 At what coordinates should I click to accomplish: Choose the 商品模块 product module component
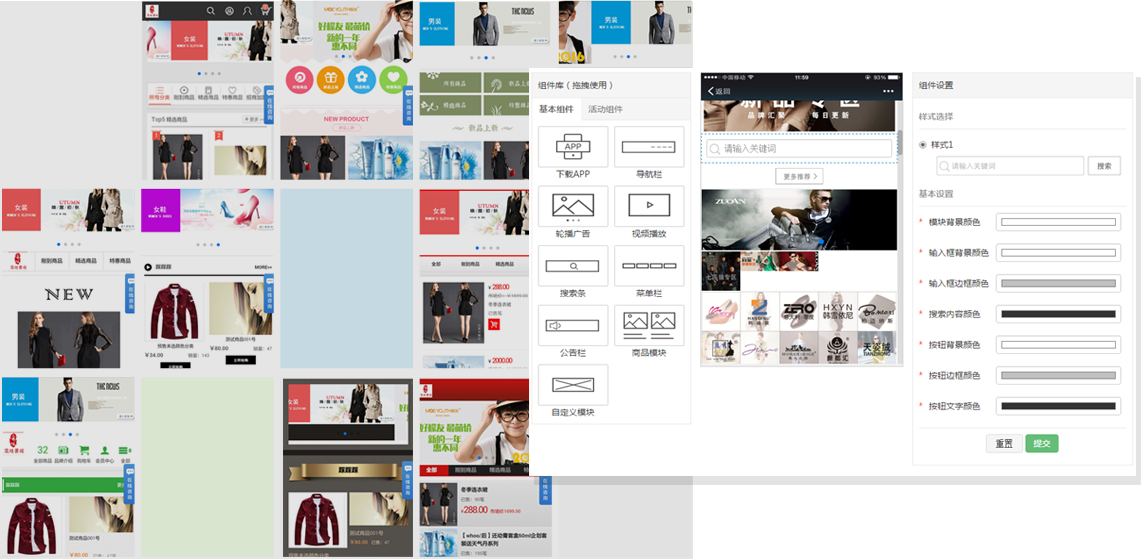point(649,325)
